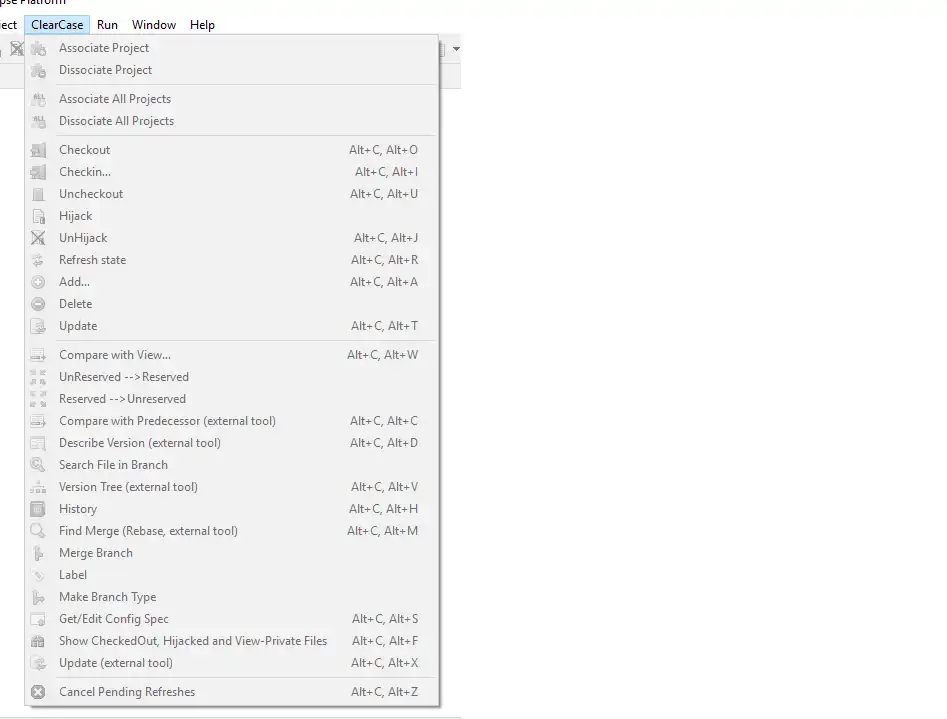This screenshot has width=947, height=719.
Task: Choose Checkout from the menu
Action: click(231, 150)
